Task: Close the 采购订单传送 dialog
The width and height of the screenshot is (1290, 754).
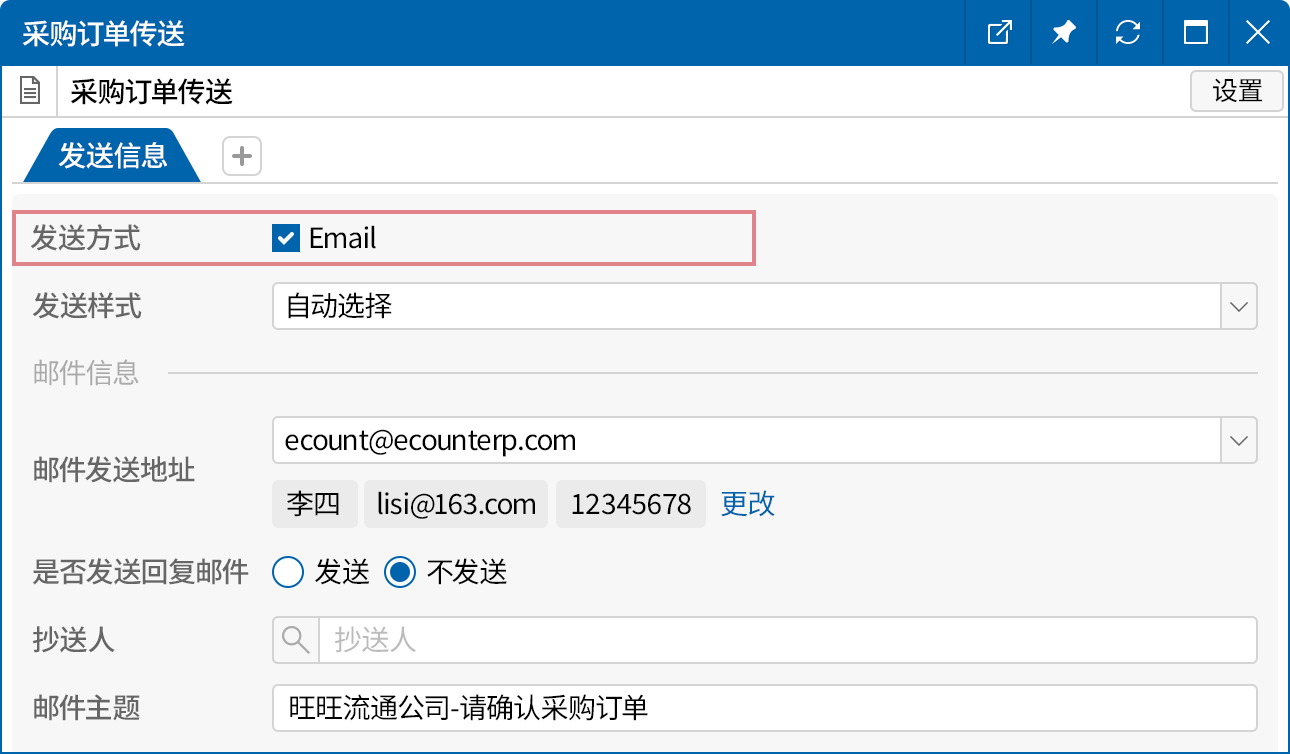Action: coord(1258,33)
